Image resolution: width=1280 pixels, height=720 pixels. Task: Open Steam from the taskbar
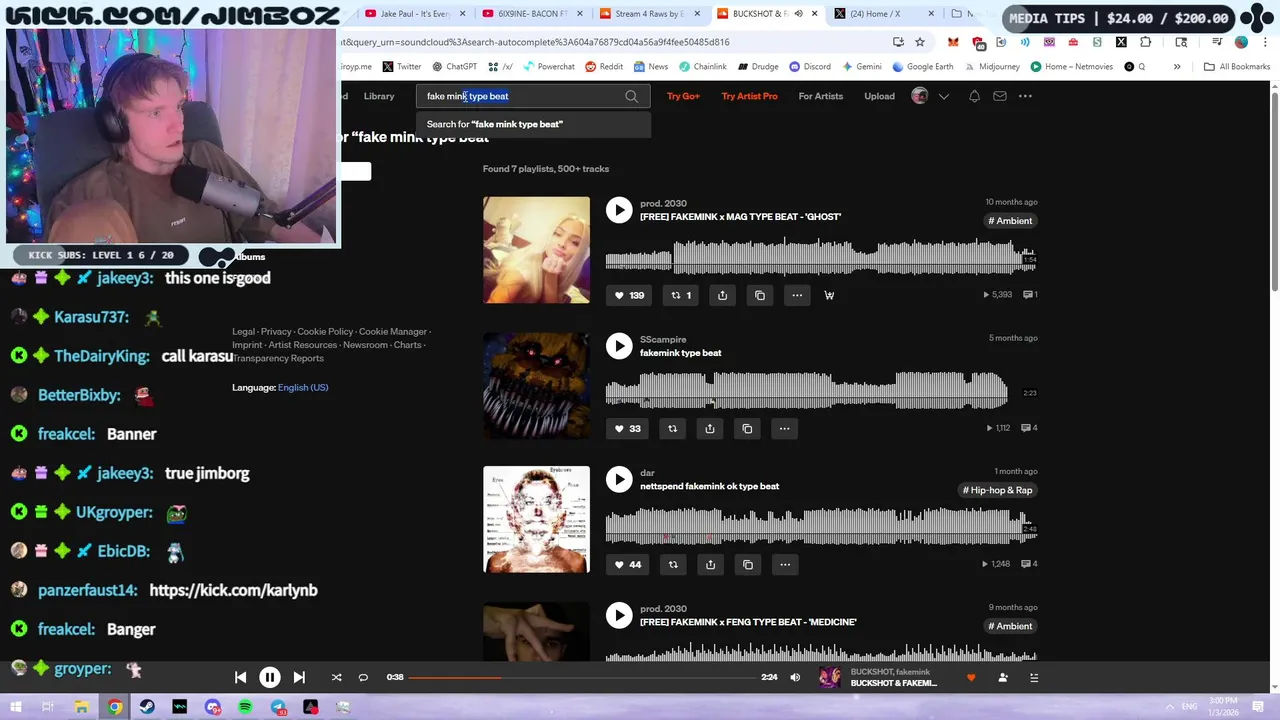147,707
